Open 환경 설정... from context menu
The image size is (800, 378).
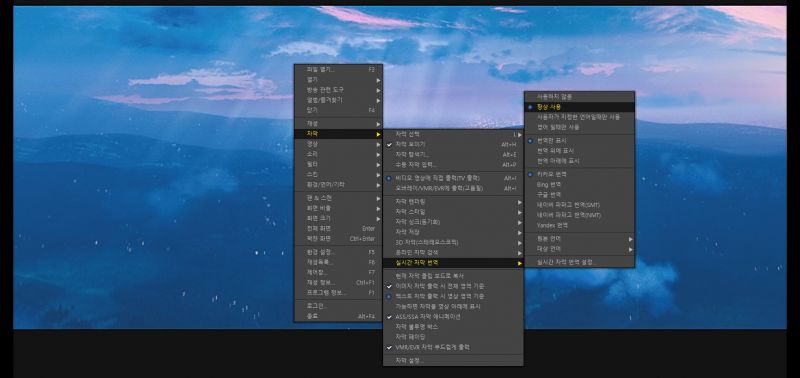click(x=338, y=252)
